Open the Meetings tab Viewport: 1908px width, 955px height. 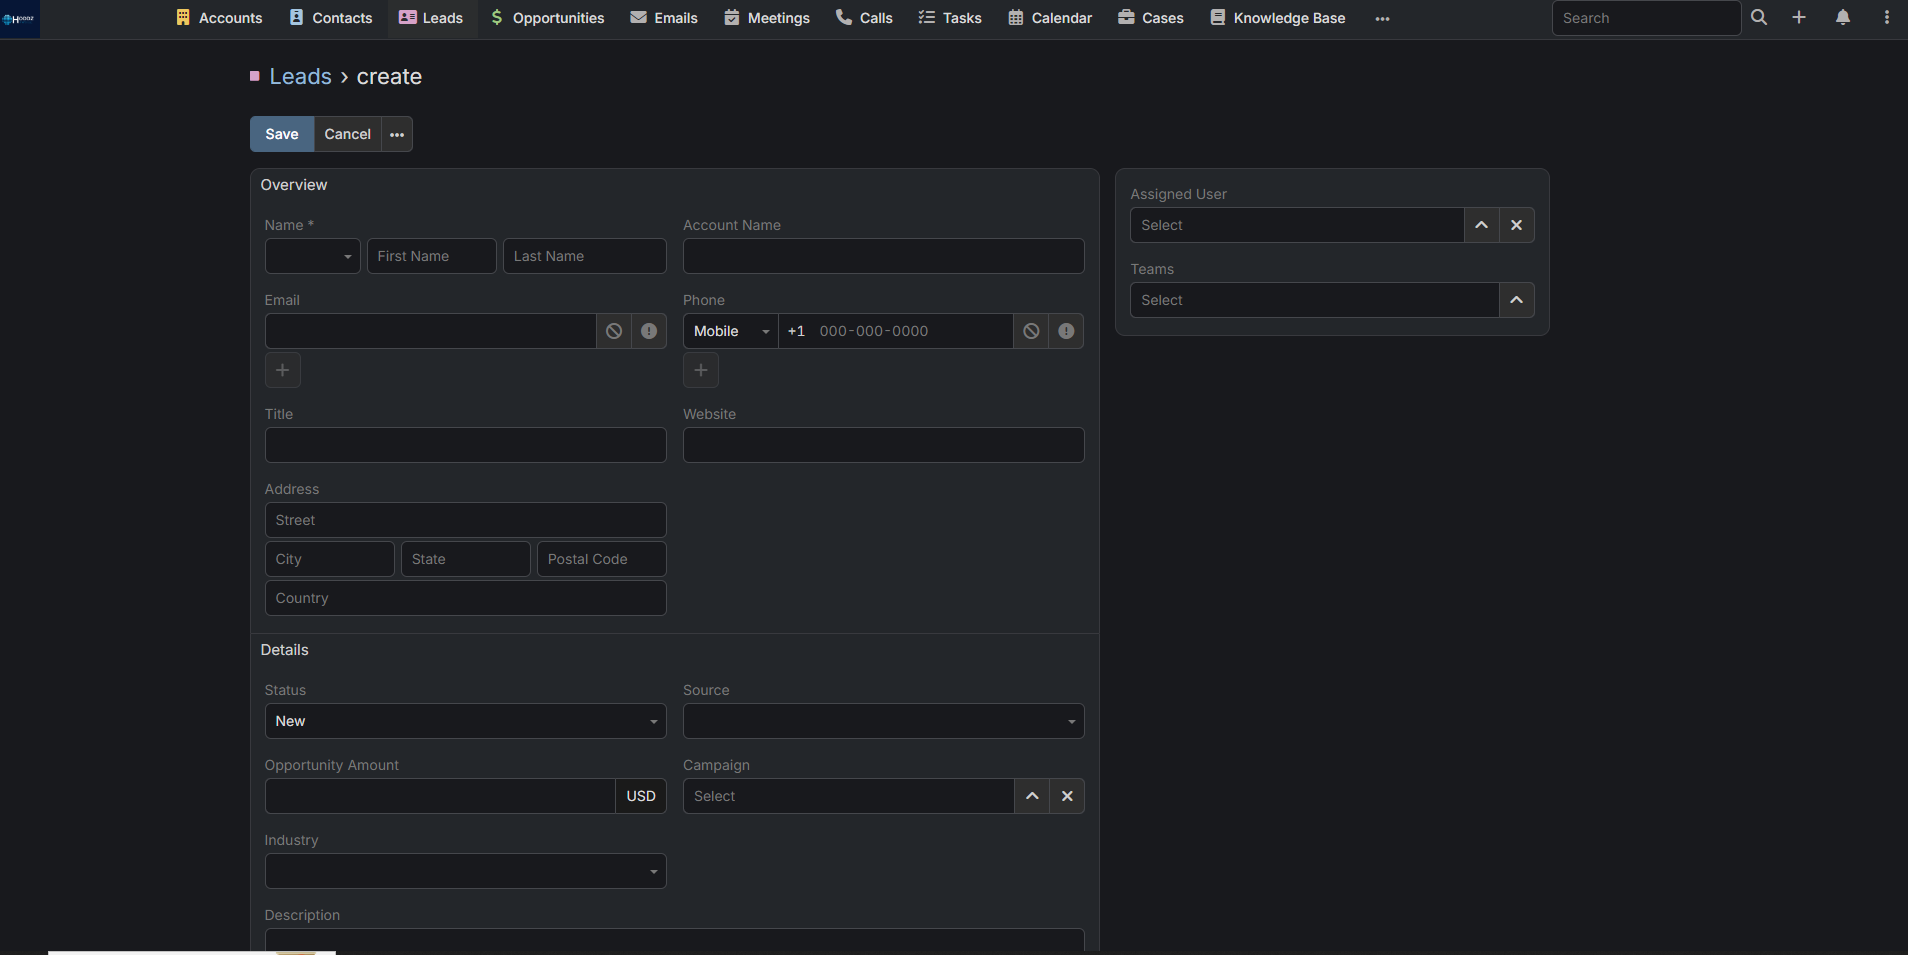pyautogui.click(x=767, y=18)
